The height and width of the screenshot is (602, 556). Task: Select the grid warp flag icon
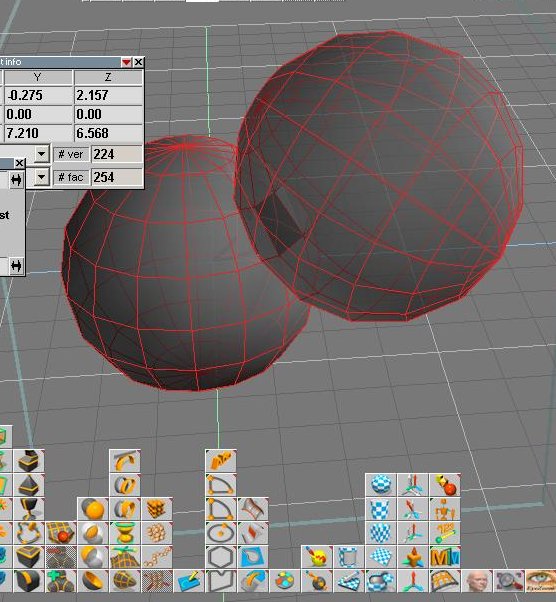pos(445,581)
